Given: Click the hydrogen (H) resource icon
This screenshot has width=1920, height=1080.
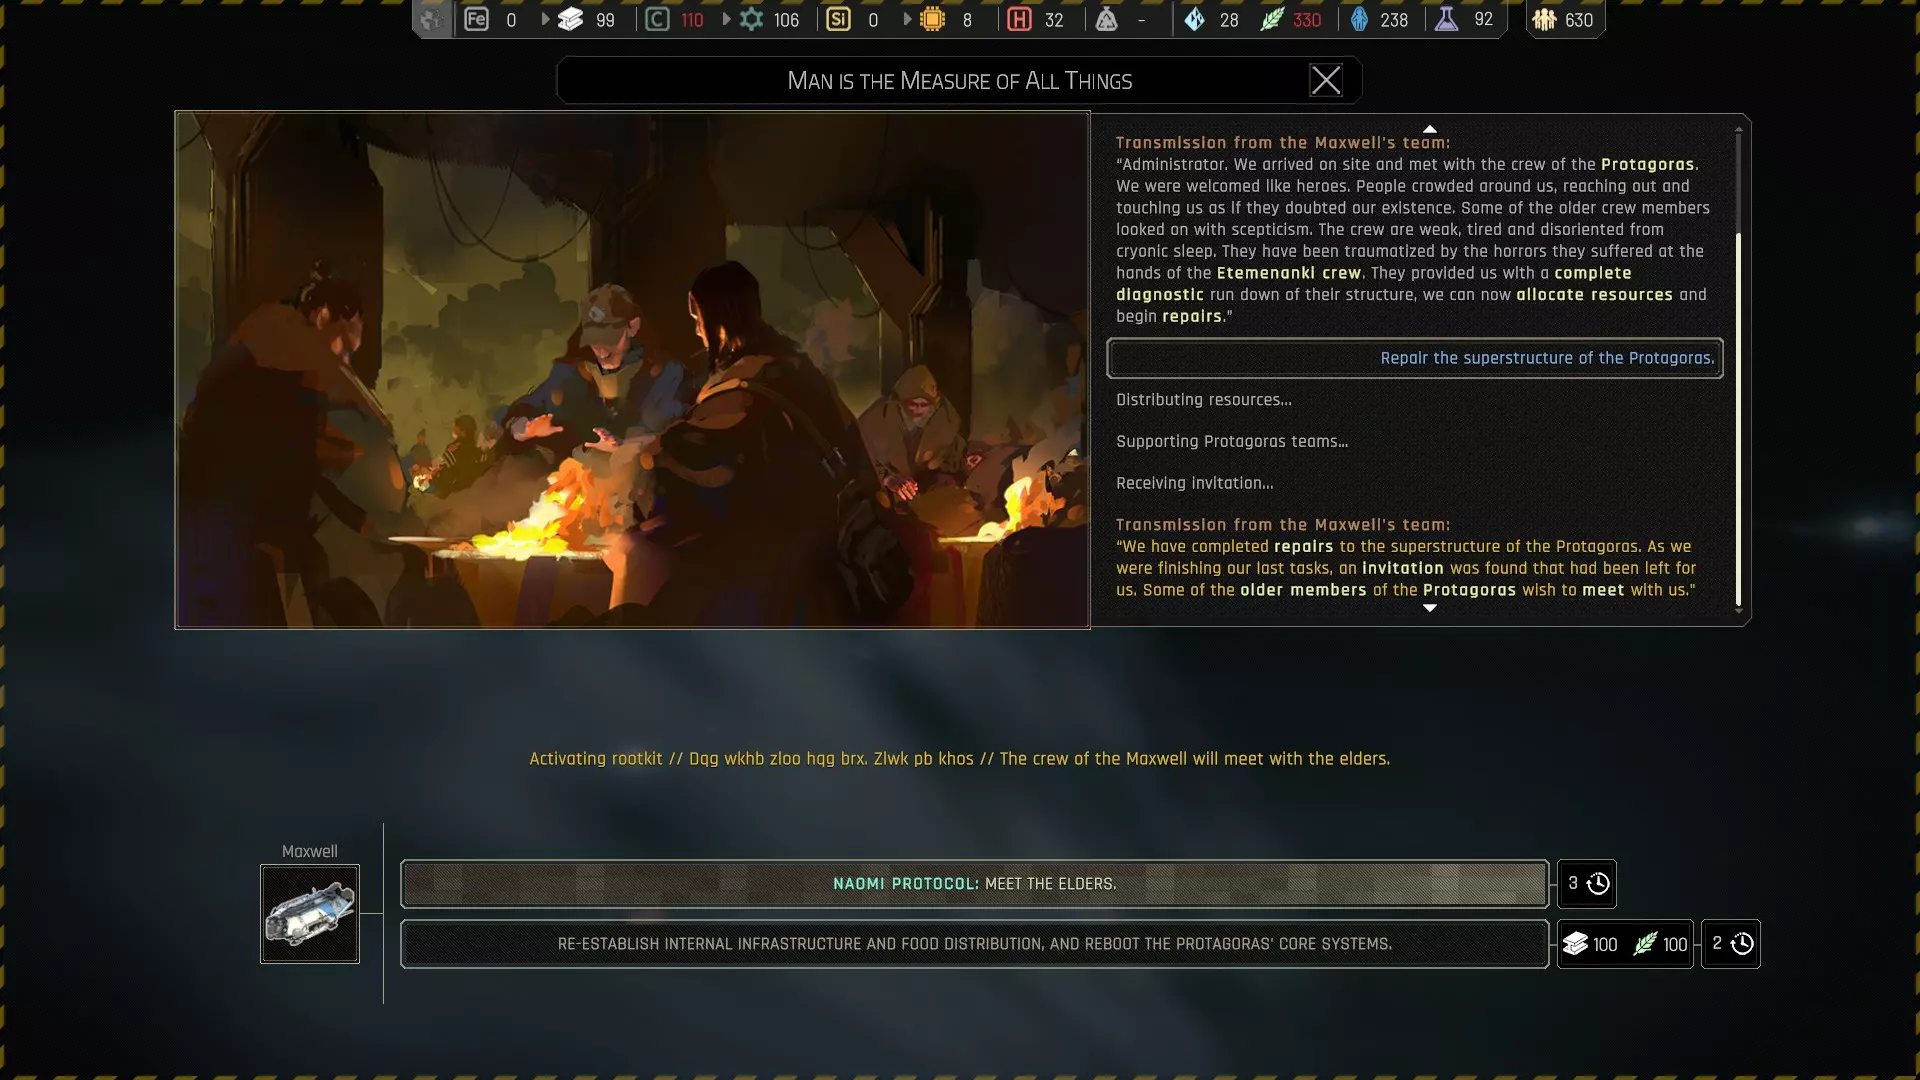Looking at the screenshot, I should [1019, 19].
